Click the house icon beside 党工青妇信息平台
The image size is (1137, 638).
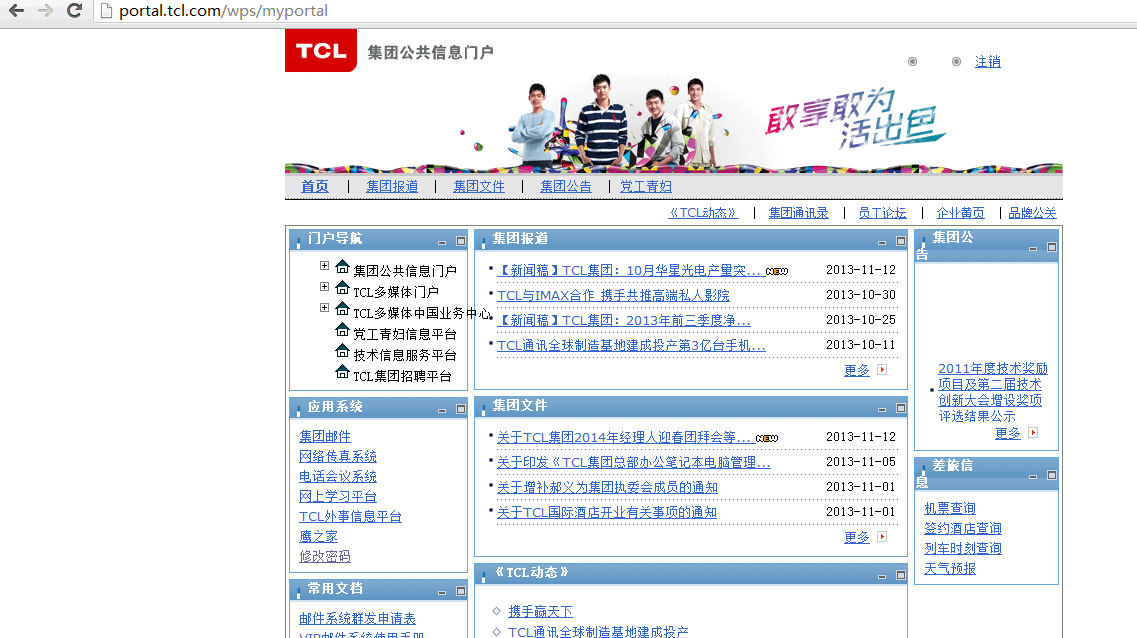click(342, 330)
